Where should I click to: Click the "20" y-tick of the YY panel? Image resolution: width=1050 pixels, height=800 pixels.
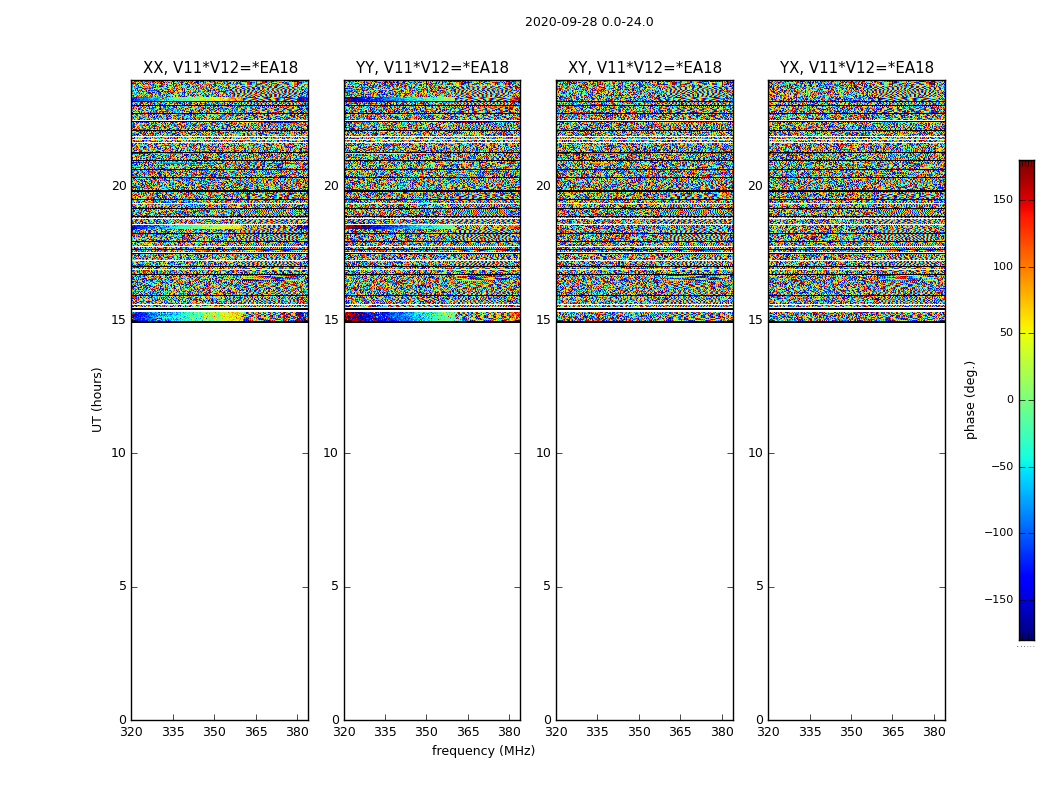(x=331, y=186)
